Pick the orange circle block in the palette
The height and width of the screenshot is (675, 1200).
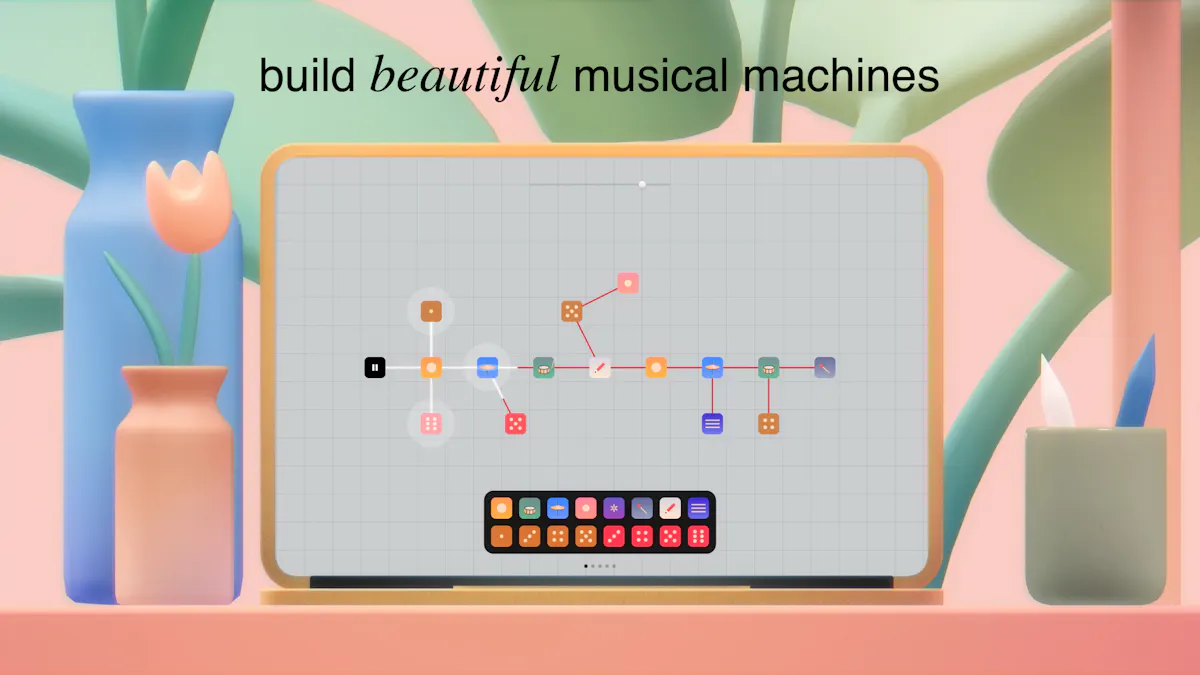click(x=502, y=509)
